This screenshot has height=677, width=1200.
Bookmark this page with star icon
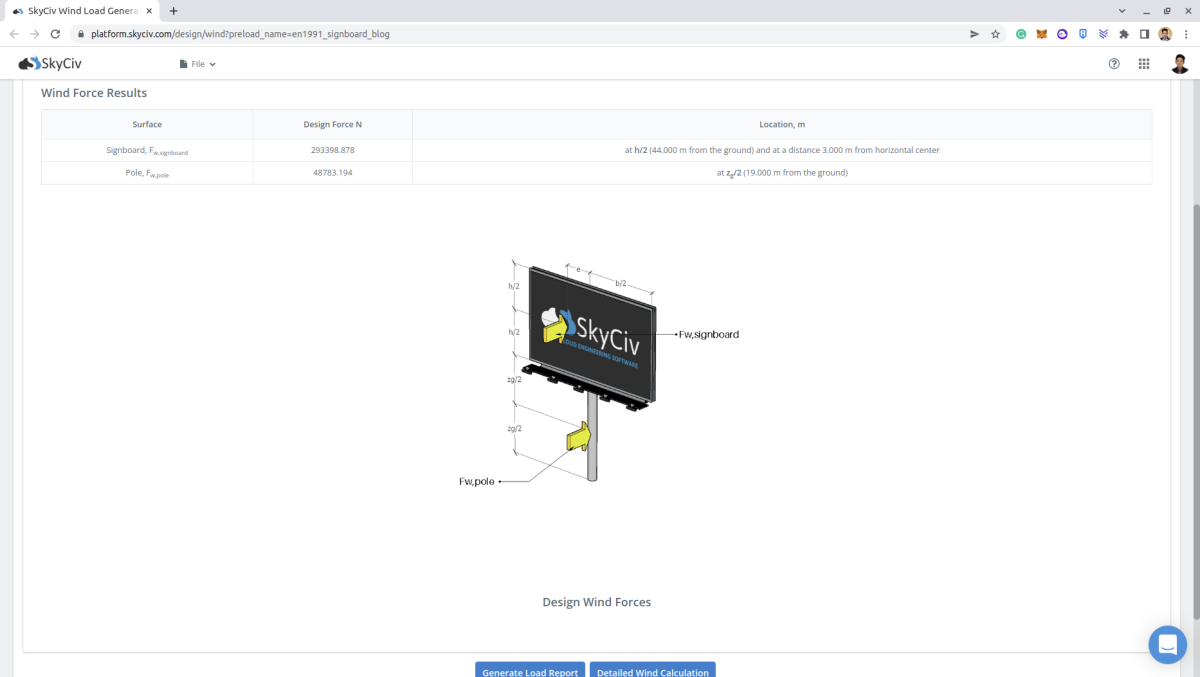point(995,34)
